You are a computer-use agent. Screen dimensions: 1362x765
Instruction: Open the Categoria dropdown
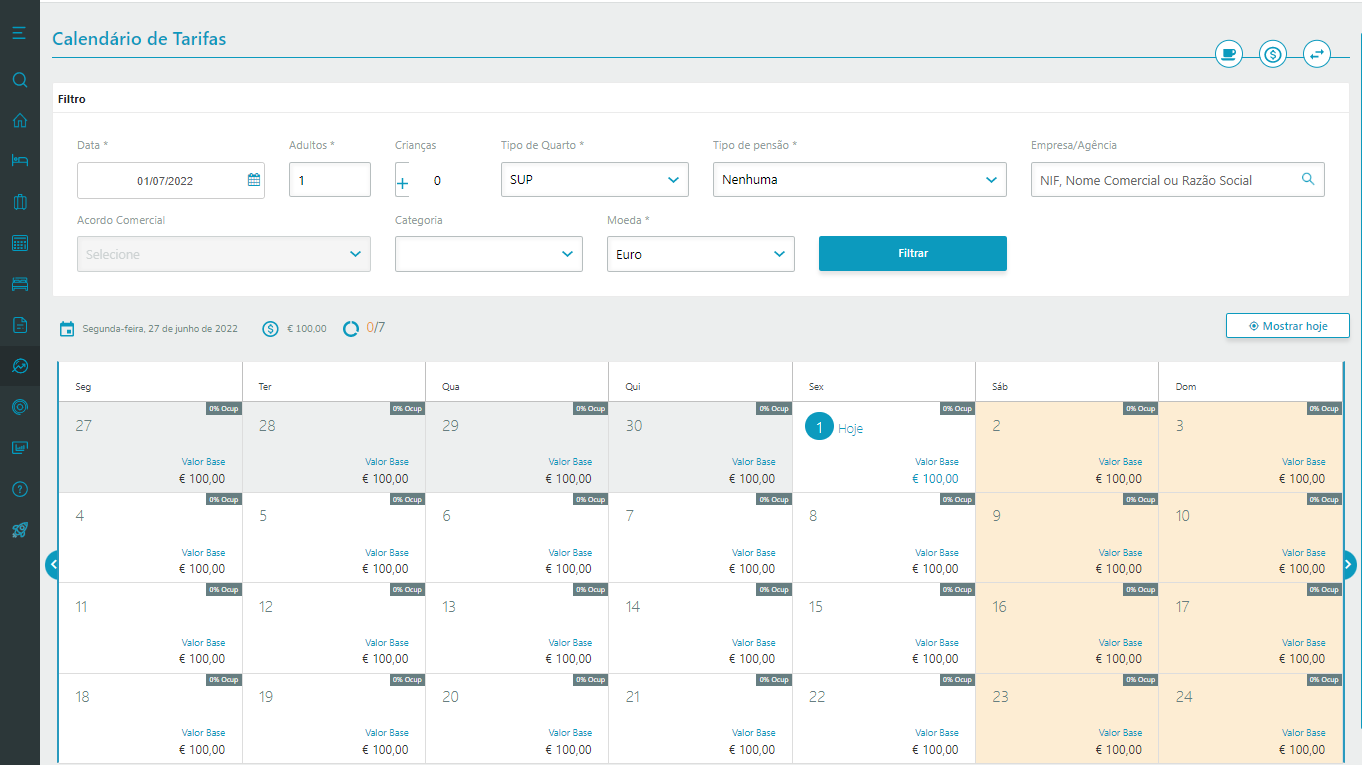coord(488,254)
